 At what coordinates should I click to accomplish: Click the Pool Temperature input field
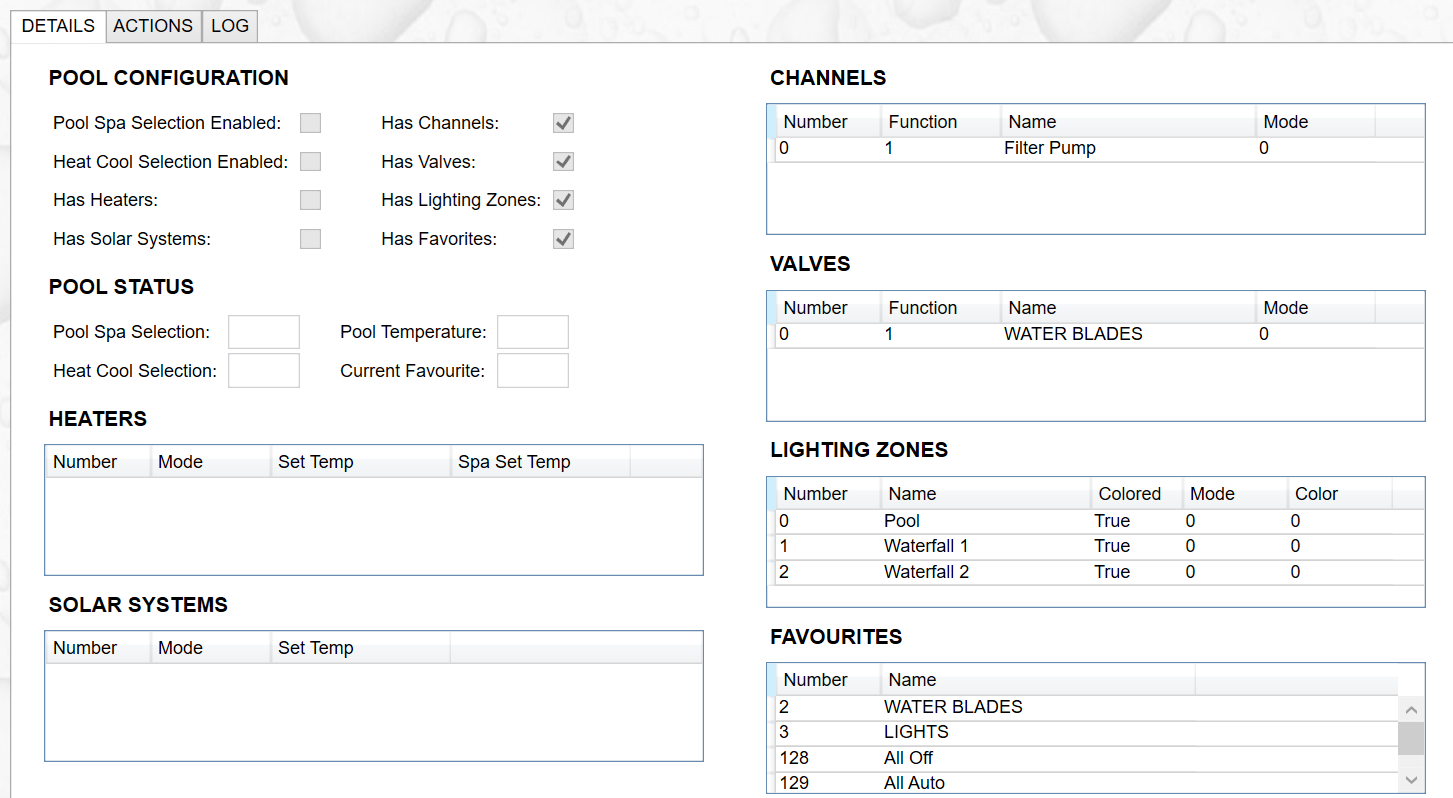pyautogui.click(x=532, y=331)
